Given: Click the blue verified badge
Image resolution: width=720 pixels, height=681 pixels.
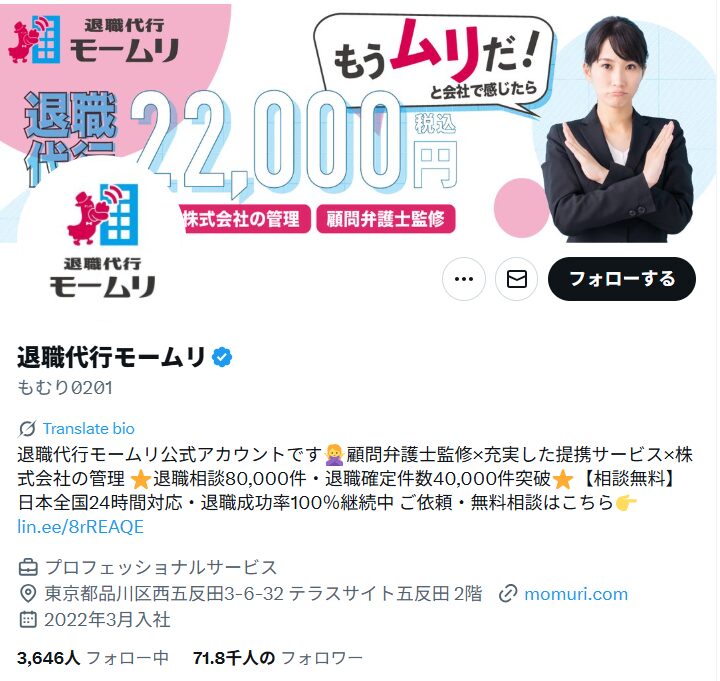Looking at the screenshot, I should point(222,357).
